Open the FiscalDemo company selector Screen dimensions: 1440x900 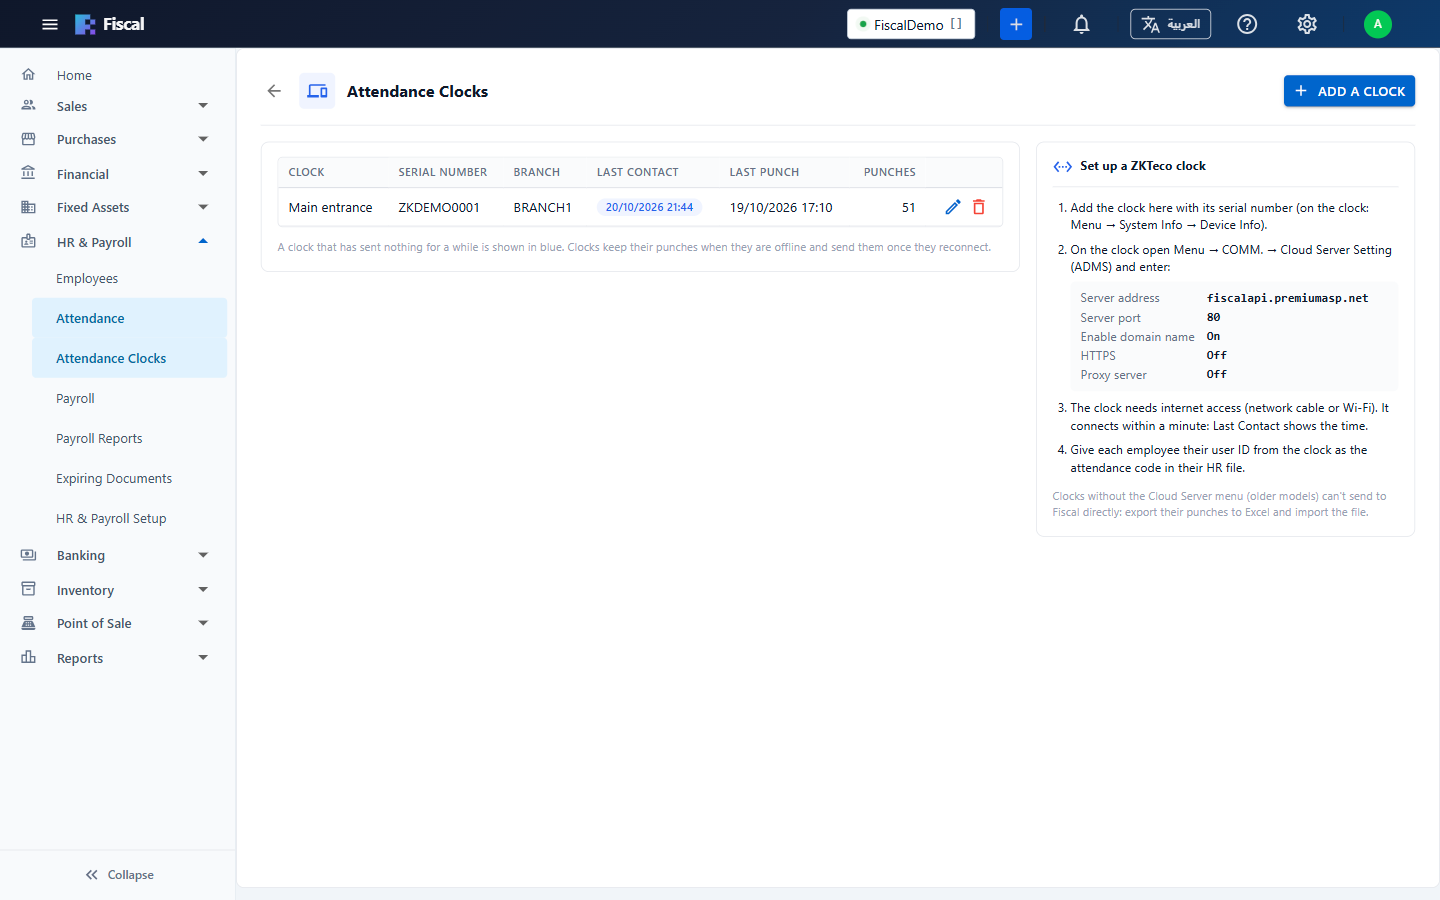tap(911, 24)
